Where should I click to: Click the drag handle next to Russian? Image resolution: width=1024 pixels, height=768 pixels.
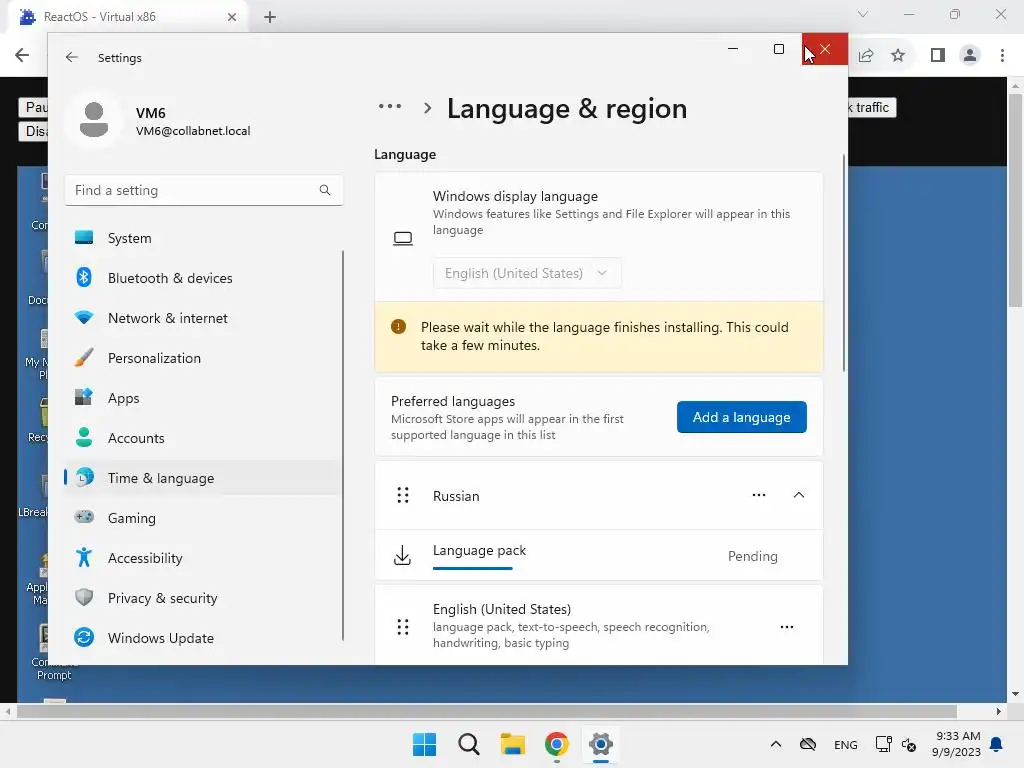tap(403, 495)
